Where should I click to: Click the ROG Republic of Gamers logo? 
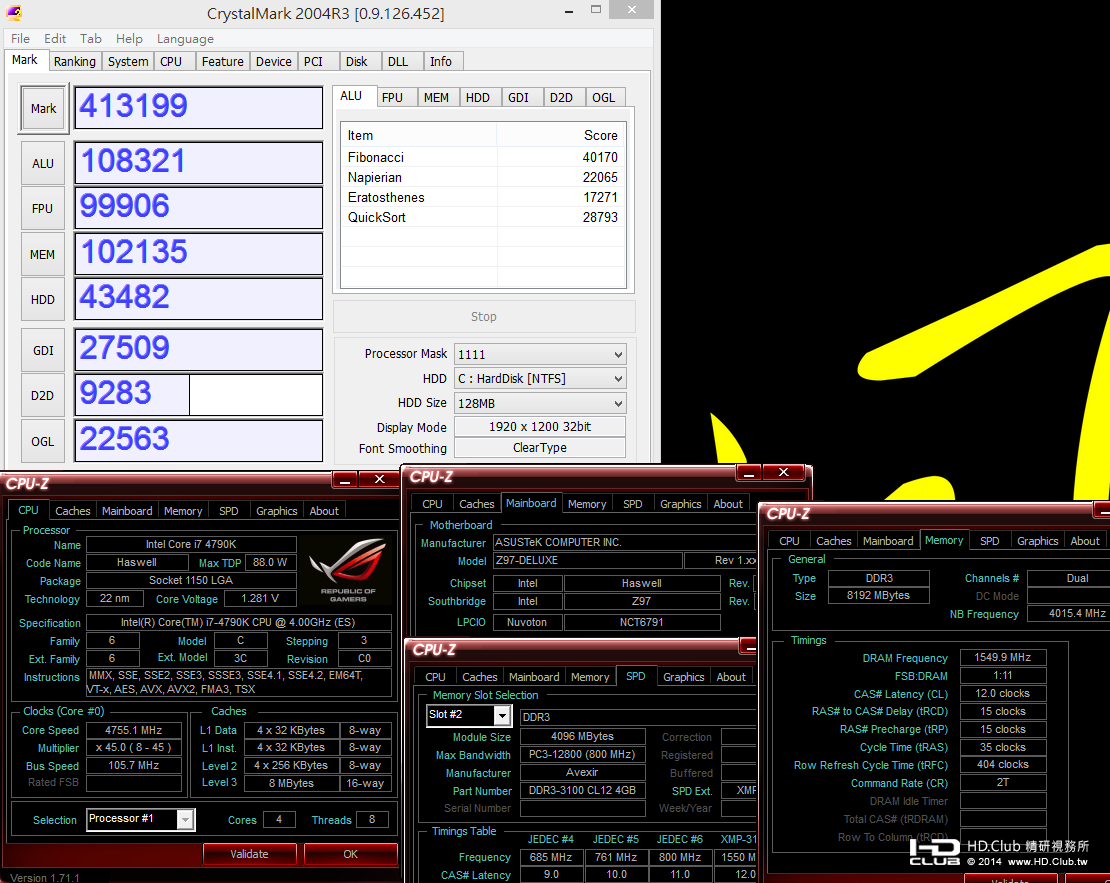pos(348,570)
